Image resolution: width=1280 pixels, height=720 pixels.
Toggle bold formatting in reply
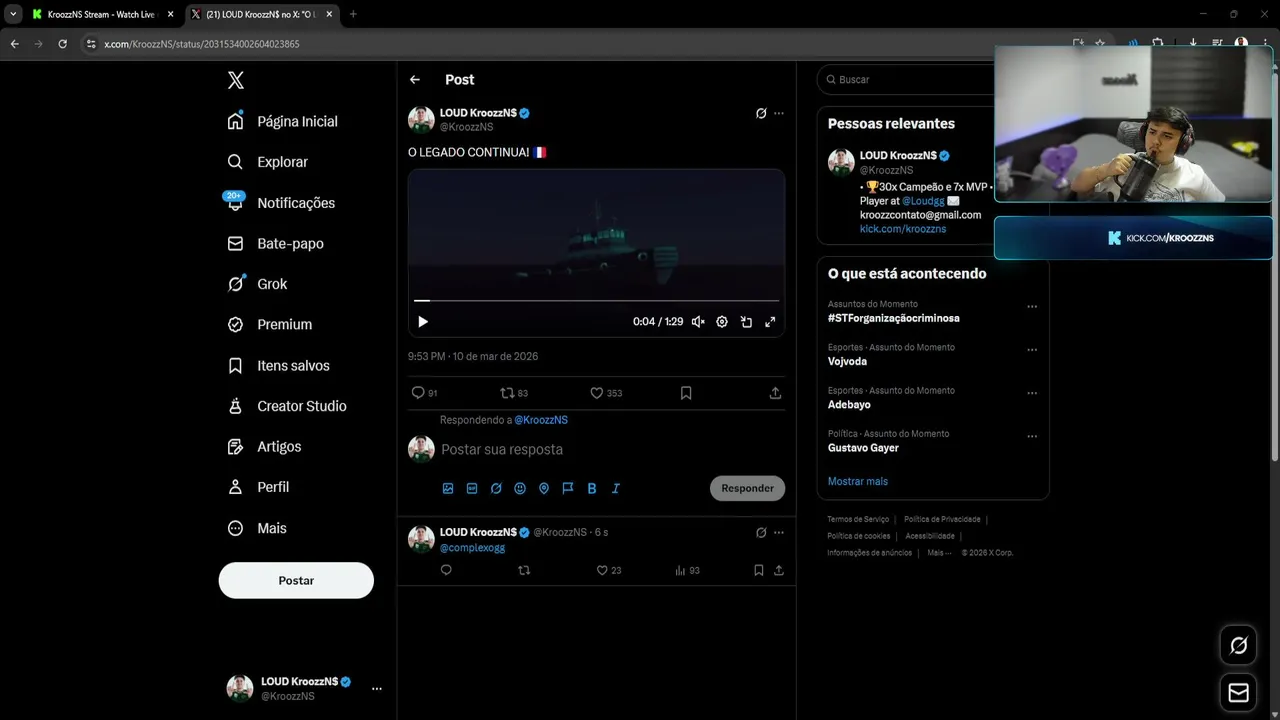pyautogui.click(x=592, y=488)
